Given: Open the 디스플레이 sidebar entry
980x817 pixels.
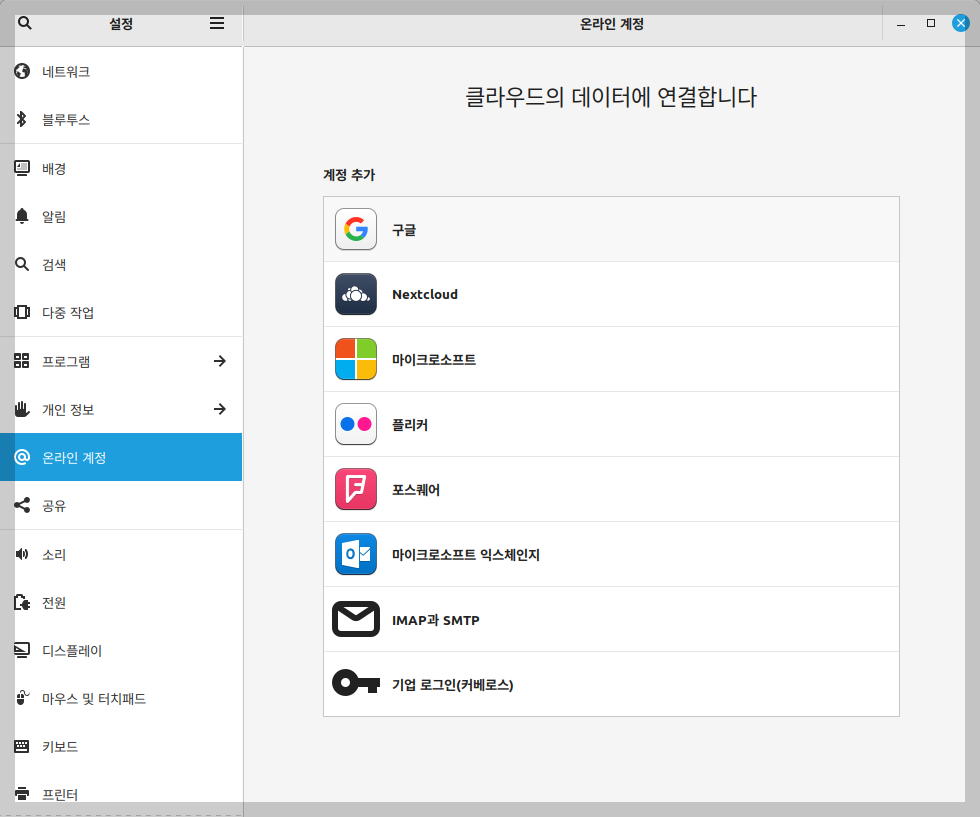Looking at the screenshot, I should click(x=121, y=650).
